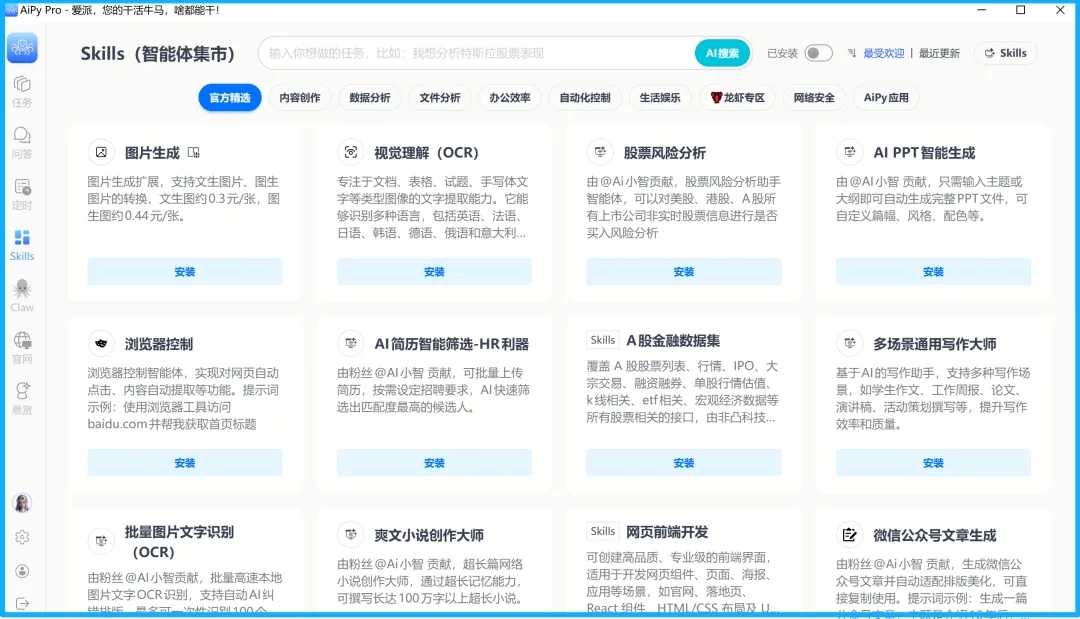Select the 官方精选 category tab
1080x619 pixels.
point(229,98)
